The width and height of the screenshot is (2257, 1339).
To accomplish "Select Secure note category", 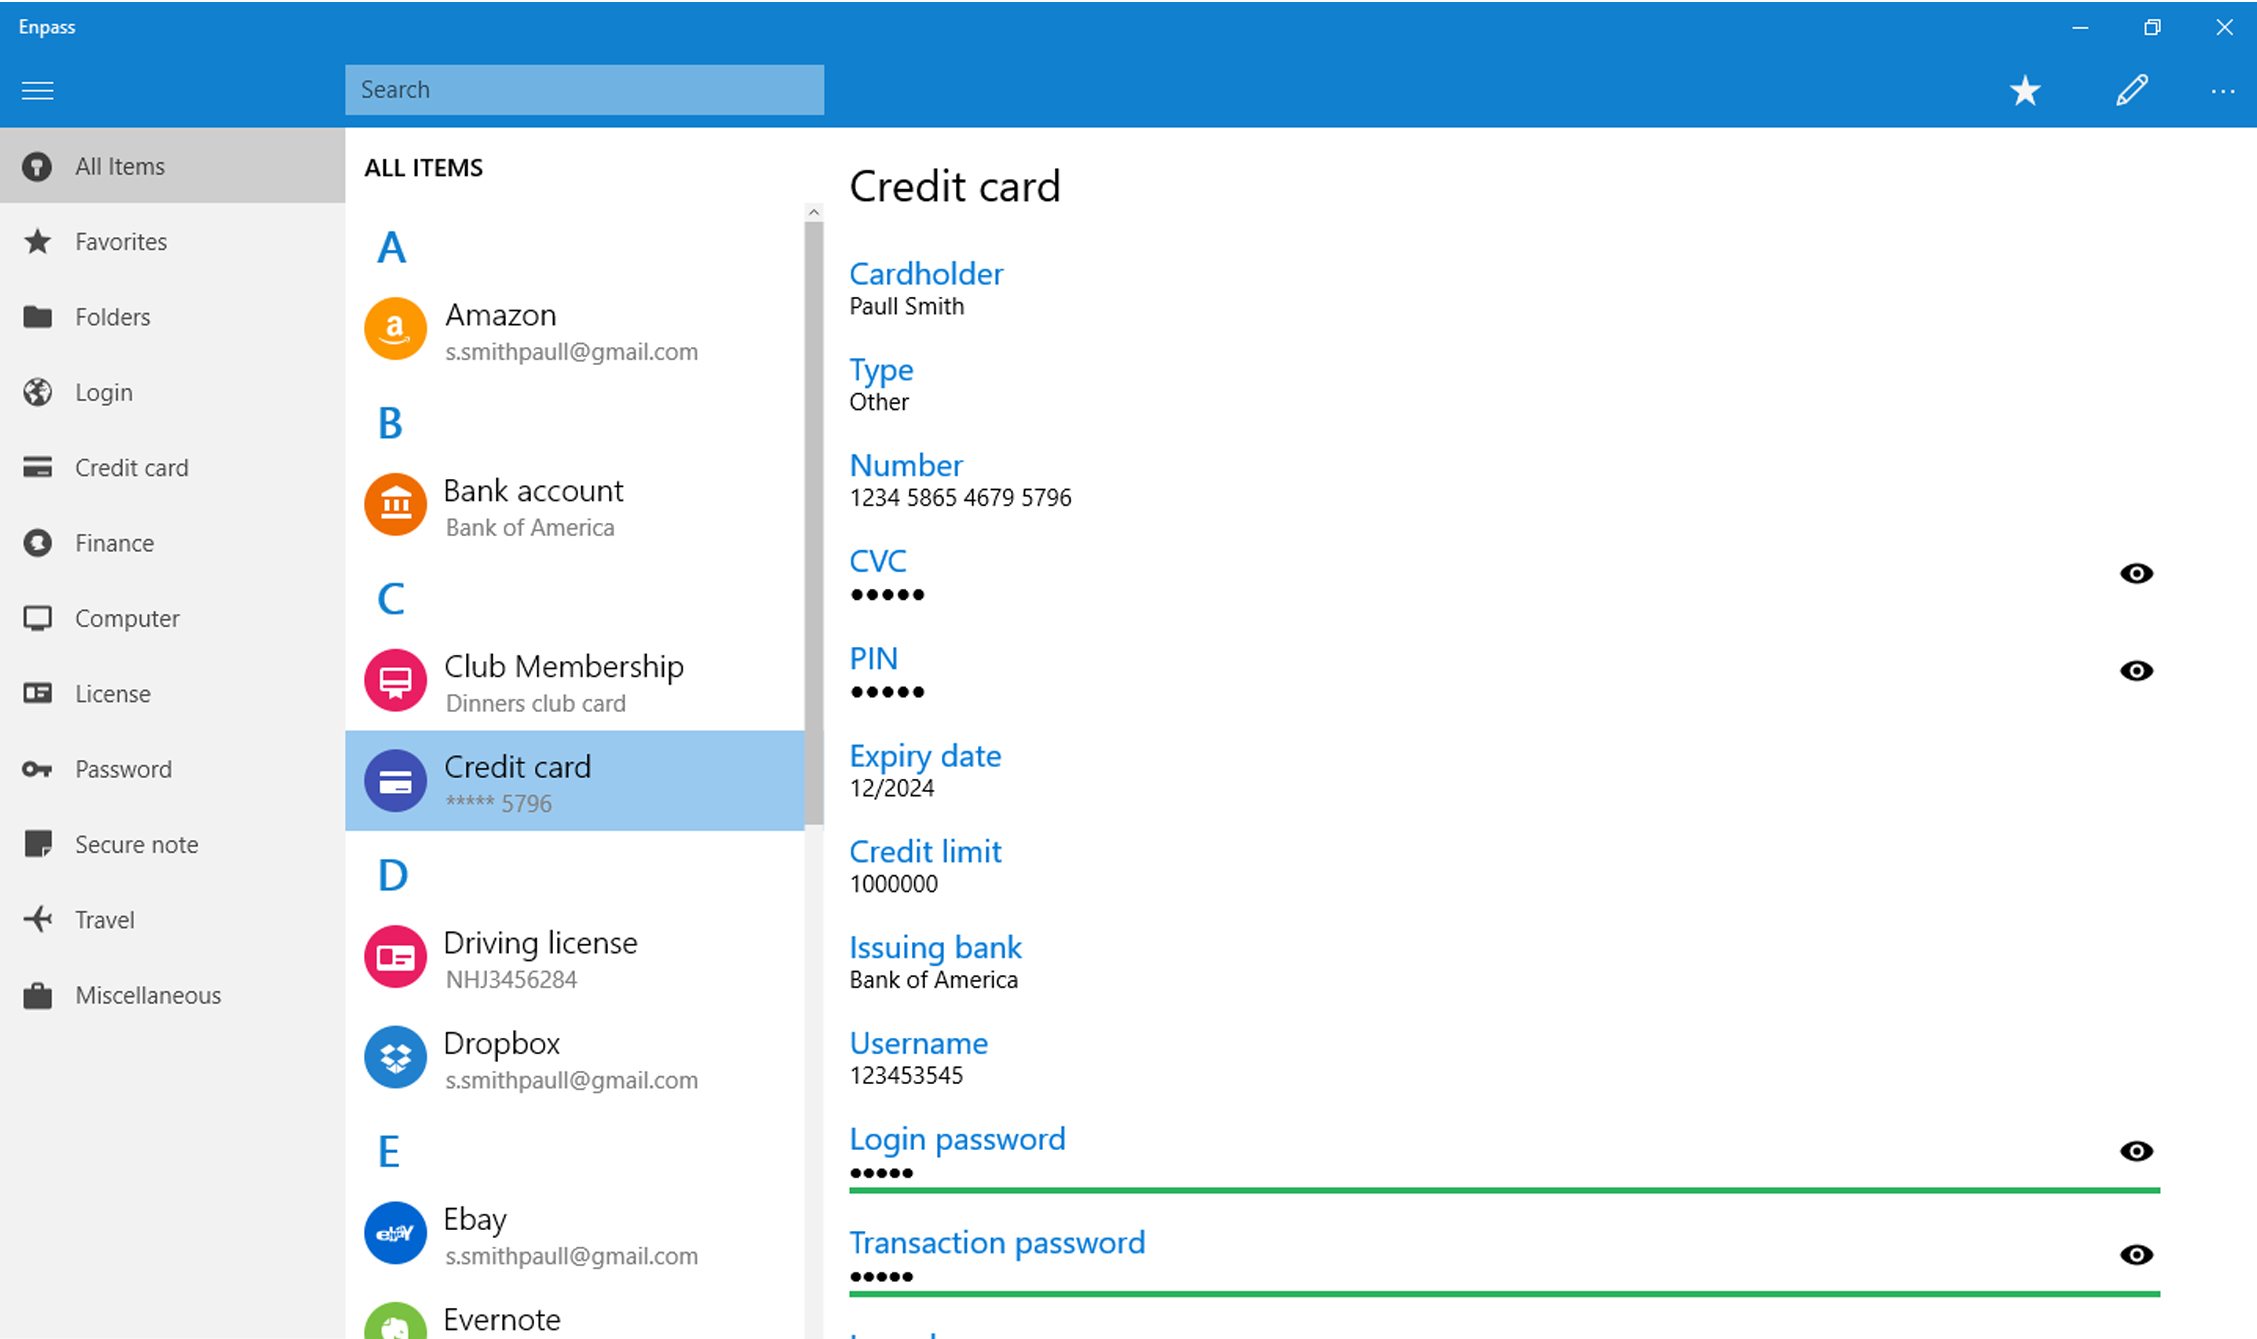I will [136, 845].
